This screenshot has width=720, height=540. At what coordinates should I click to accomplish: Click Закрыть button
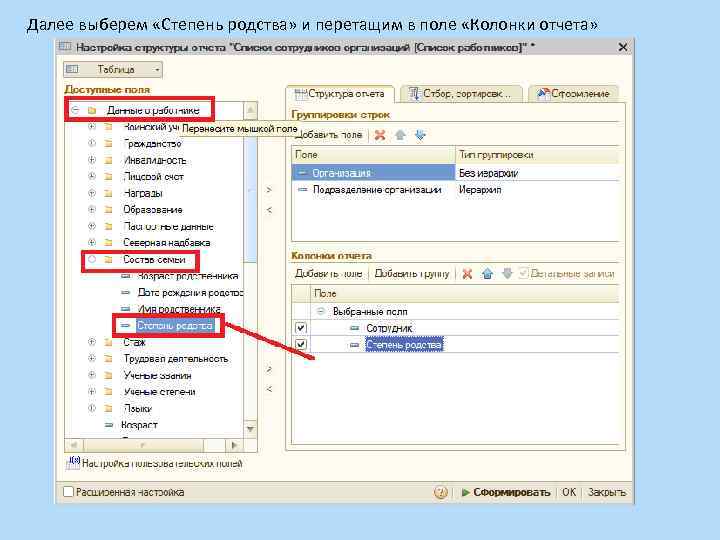point(607,492)
